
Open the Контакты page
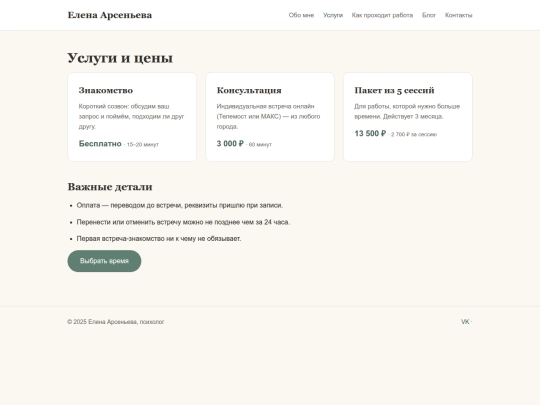tap(458, 15)
